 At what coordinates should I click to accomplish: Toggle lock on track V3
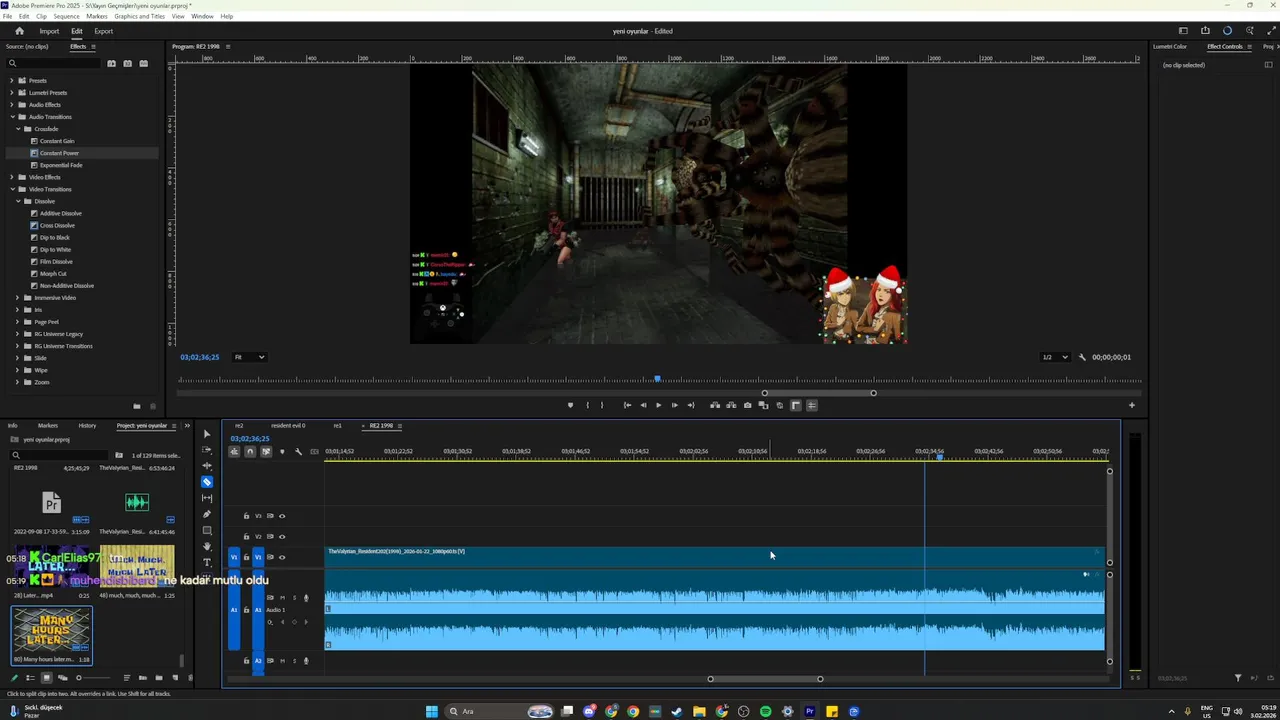(x=246, y=516)
